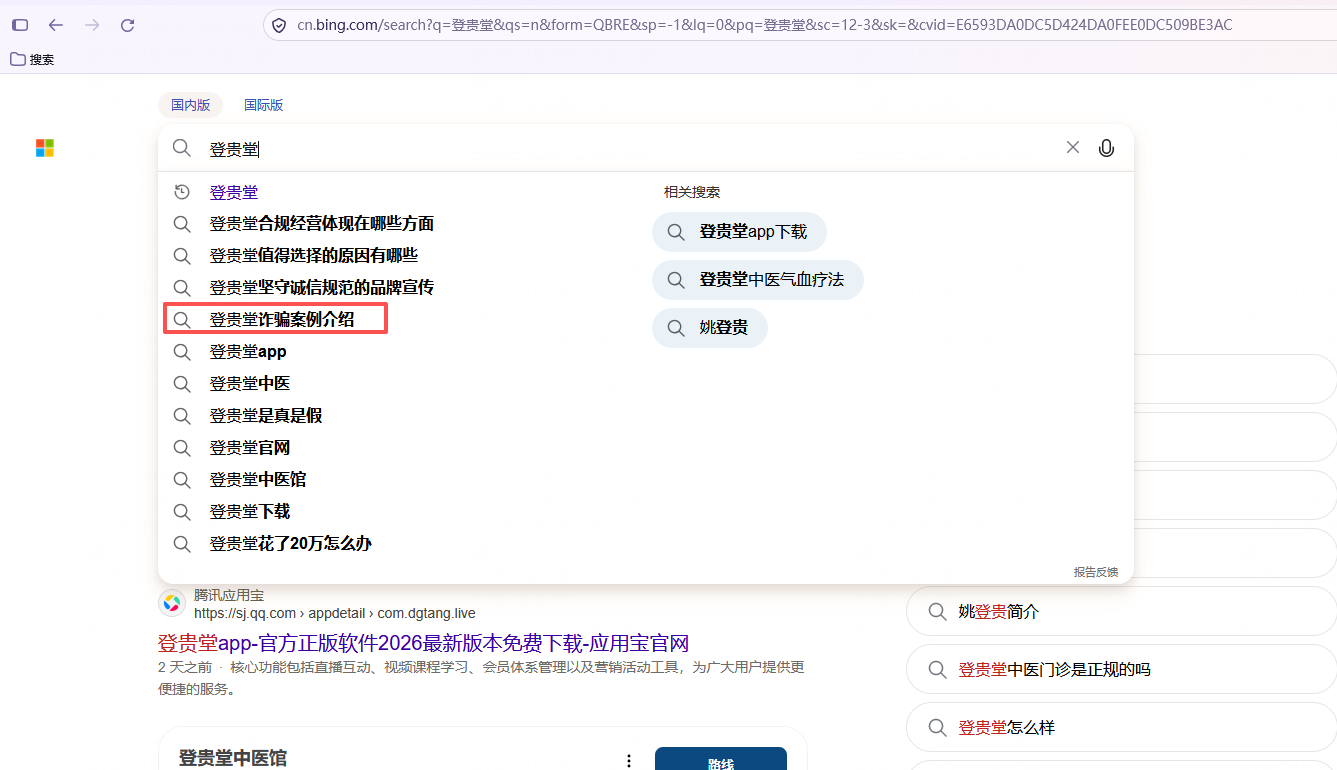Click related search chip 登贵堂中医气血疗法
Image resolution: width=1337 pixels, height=770 pixels.
pos(758,280)
